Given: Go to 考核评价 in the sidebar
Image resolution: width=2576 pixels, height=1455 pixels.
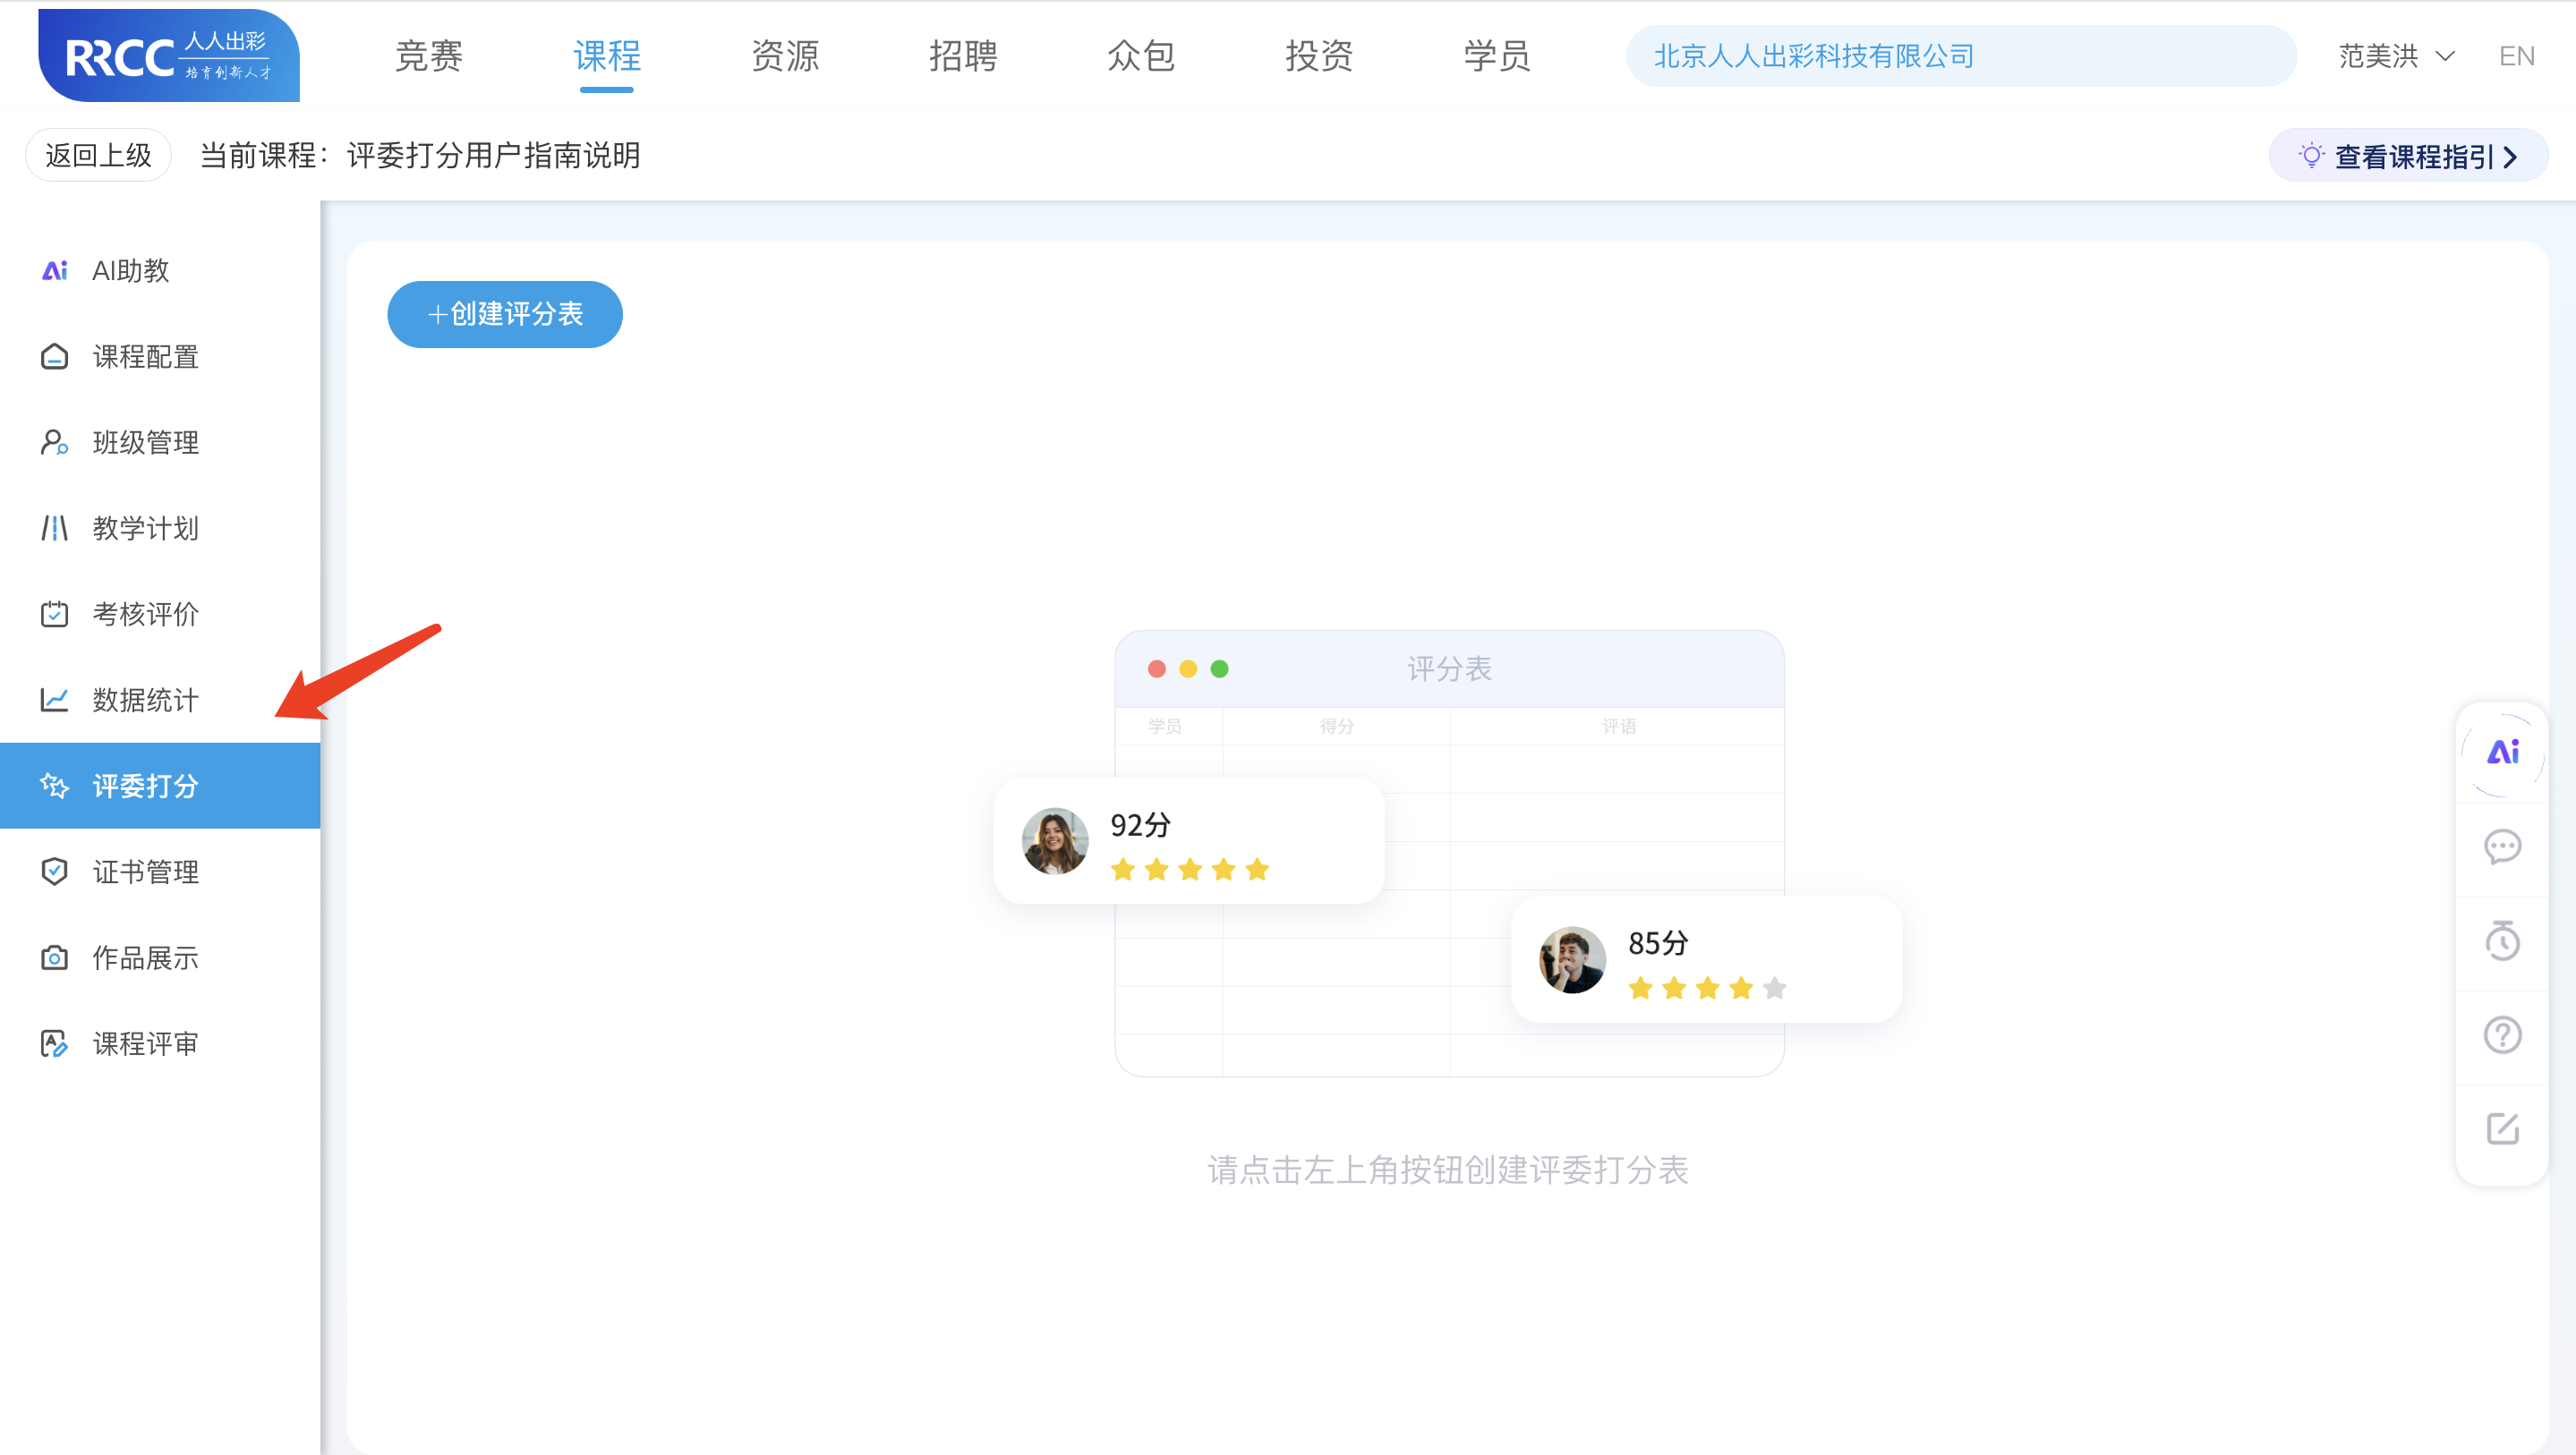Looking at the screenshot, I should pos(160,614).
